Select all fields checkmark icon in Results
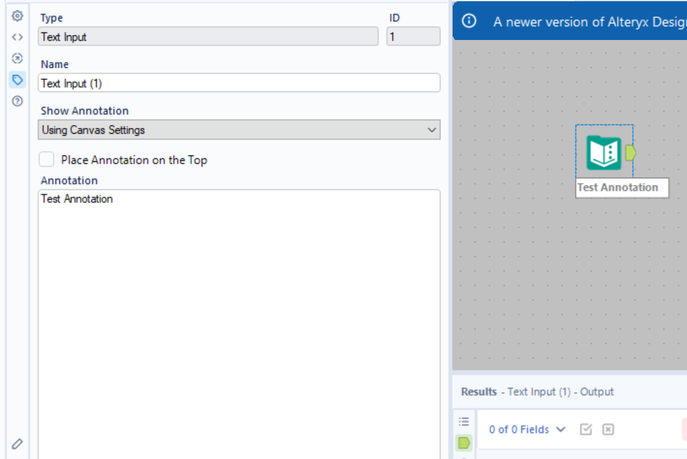The image size is (687, 459). 586,429
